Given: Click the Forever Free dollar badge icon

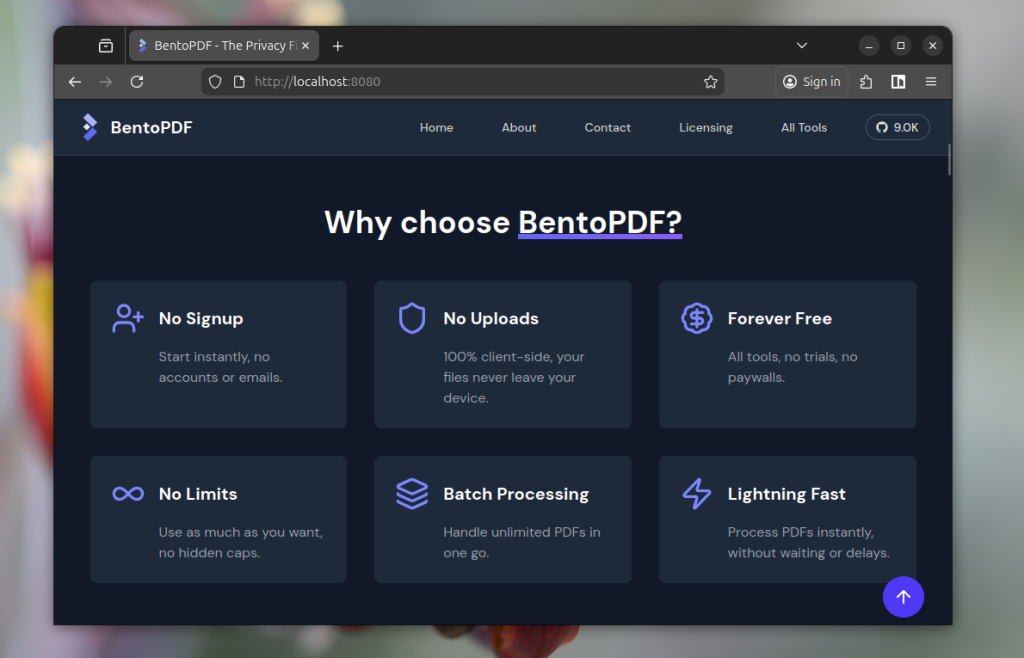Looking at the screenshot, I should click(696, 318).
